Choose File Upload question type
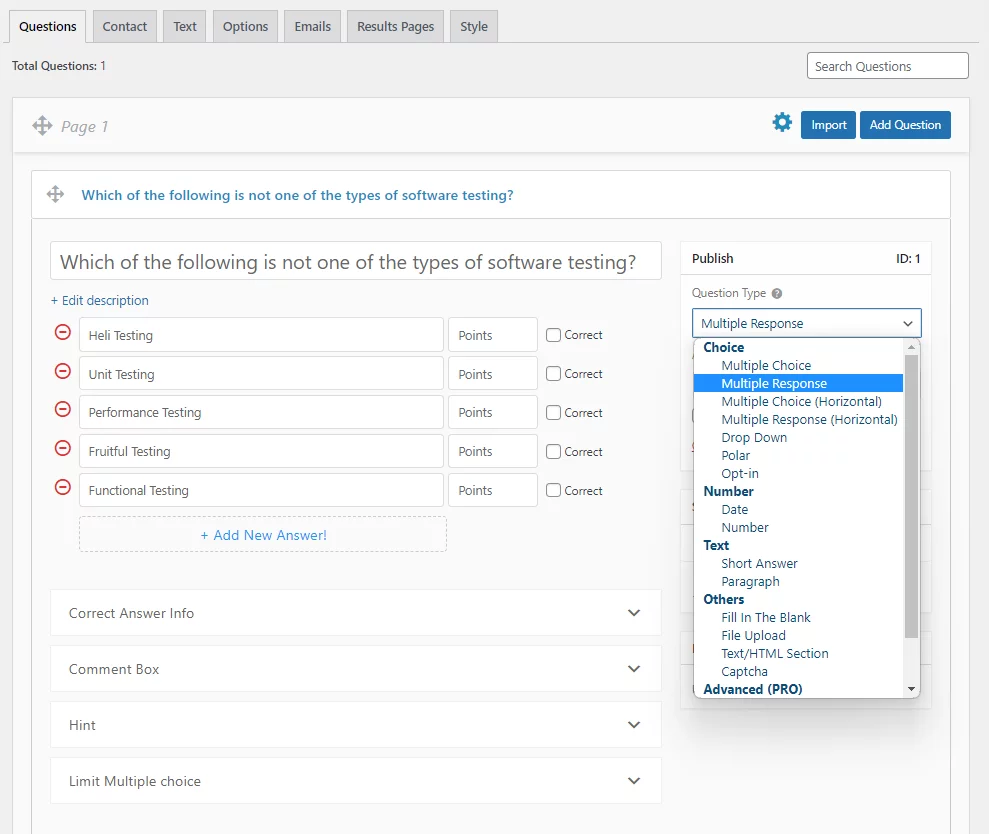The height and width of the screenshot is (834, 989). tap(798, 635)
